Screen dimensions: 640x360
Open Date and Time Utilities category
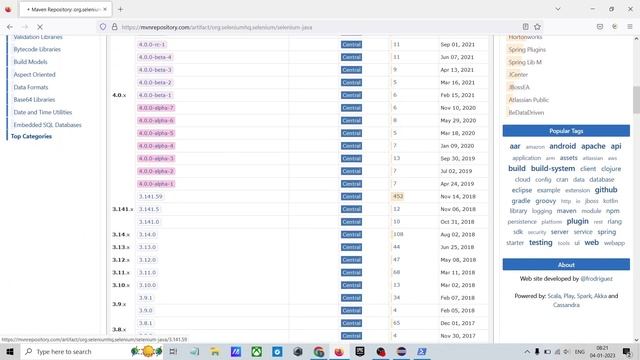42,112
